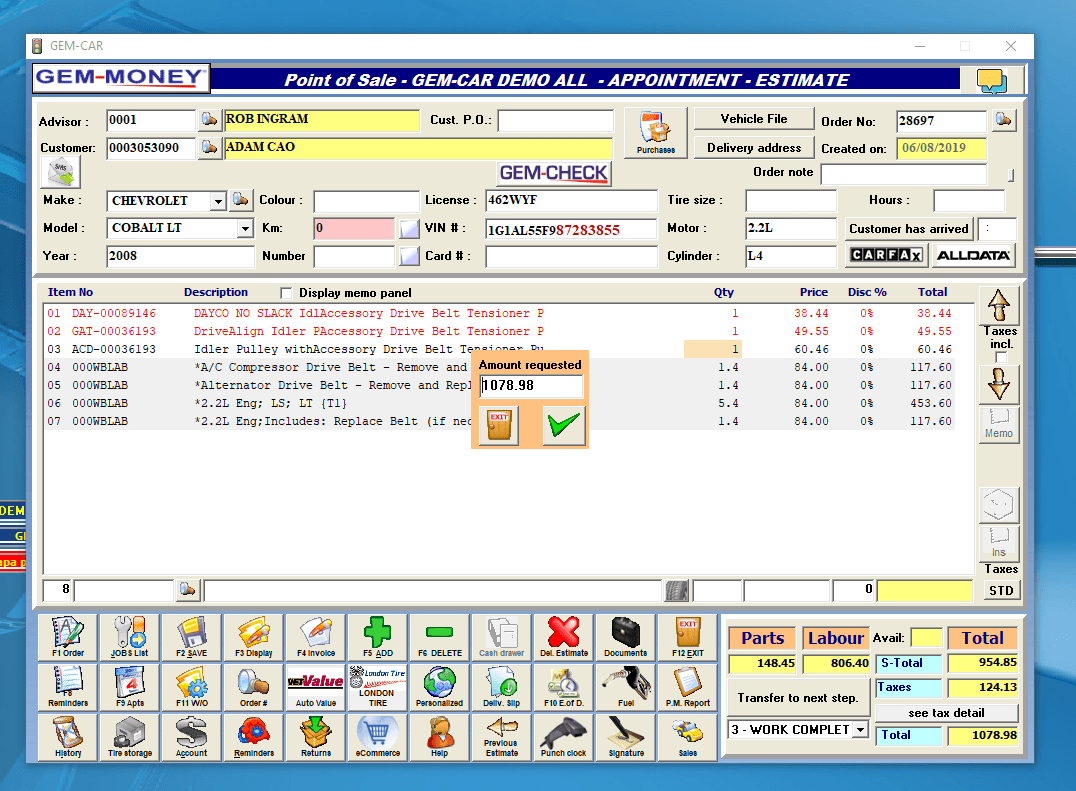Screen dimensions: 1076x791
Task: Click Customer has arrived button
Action: [x=909, y=228]
